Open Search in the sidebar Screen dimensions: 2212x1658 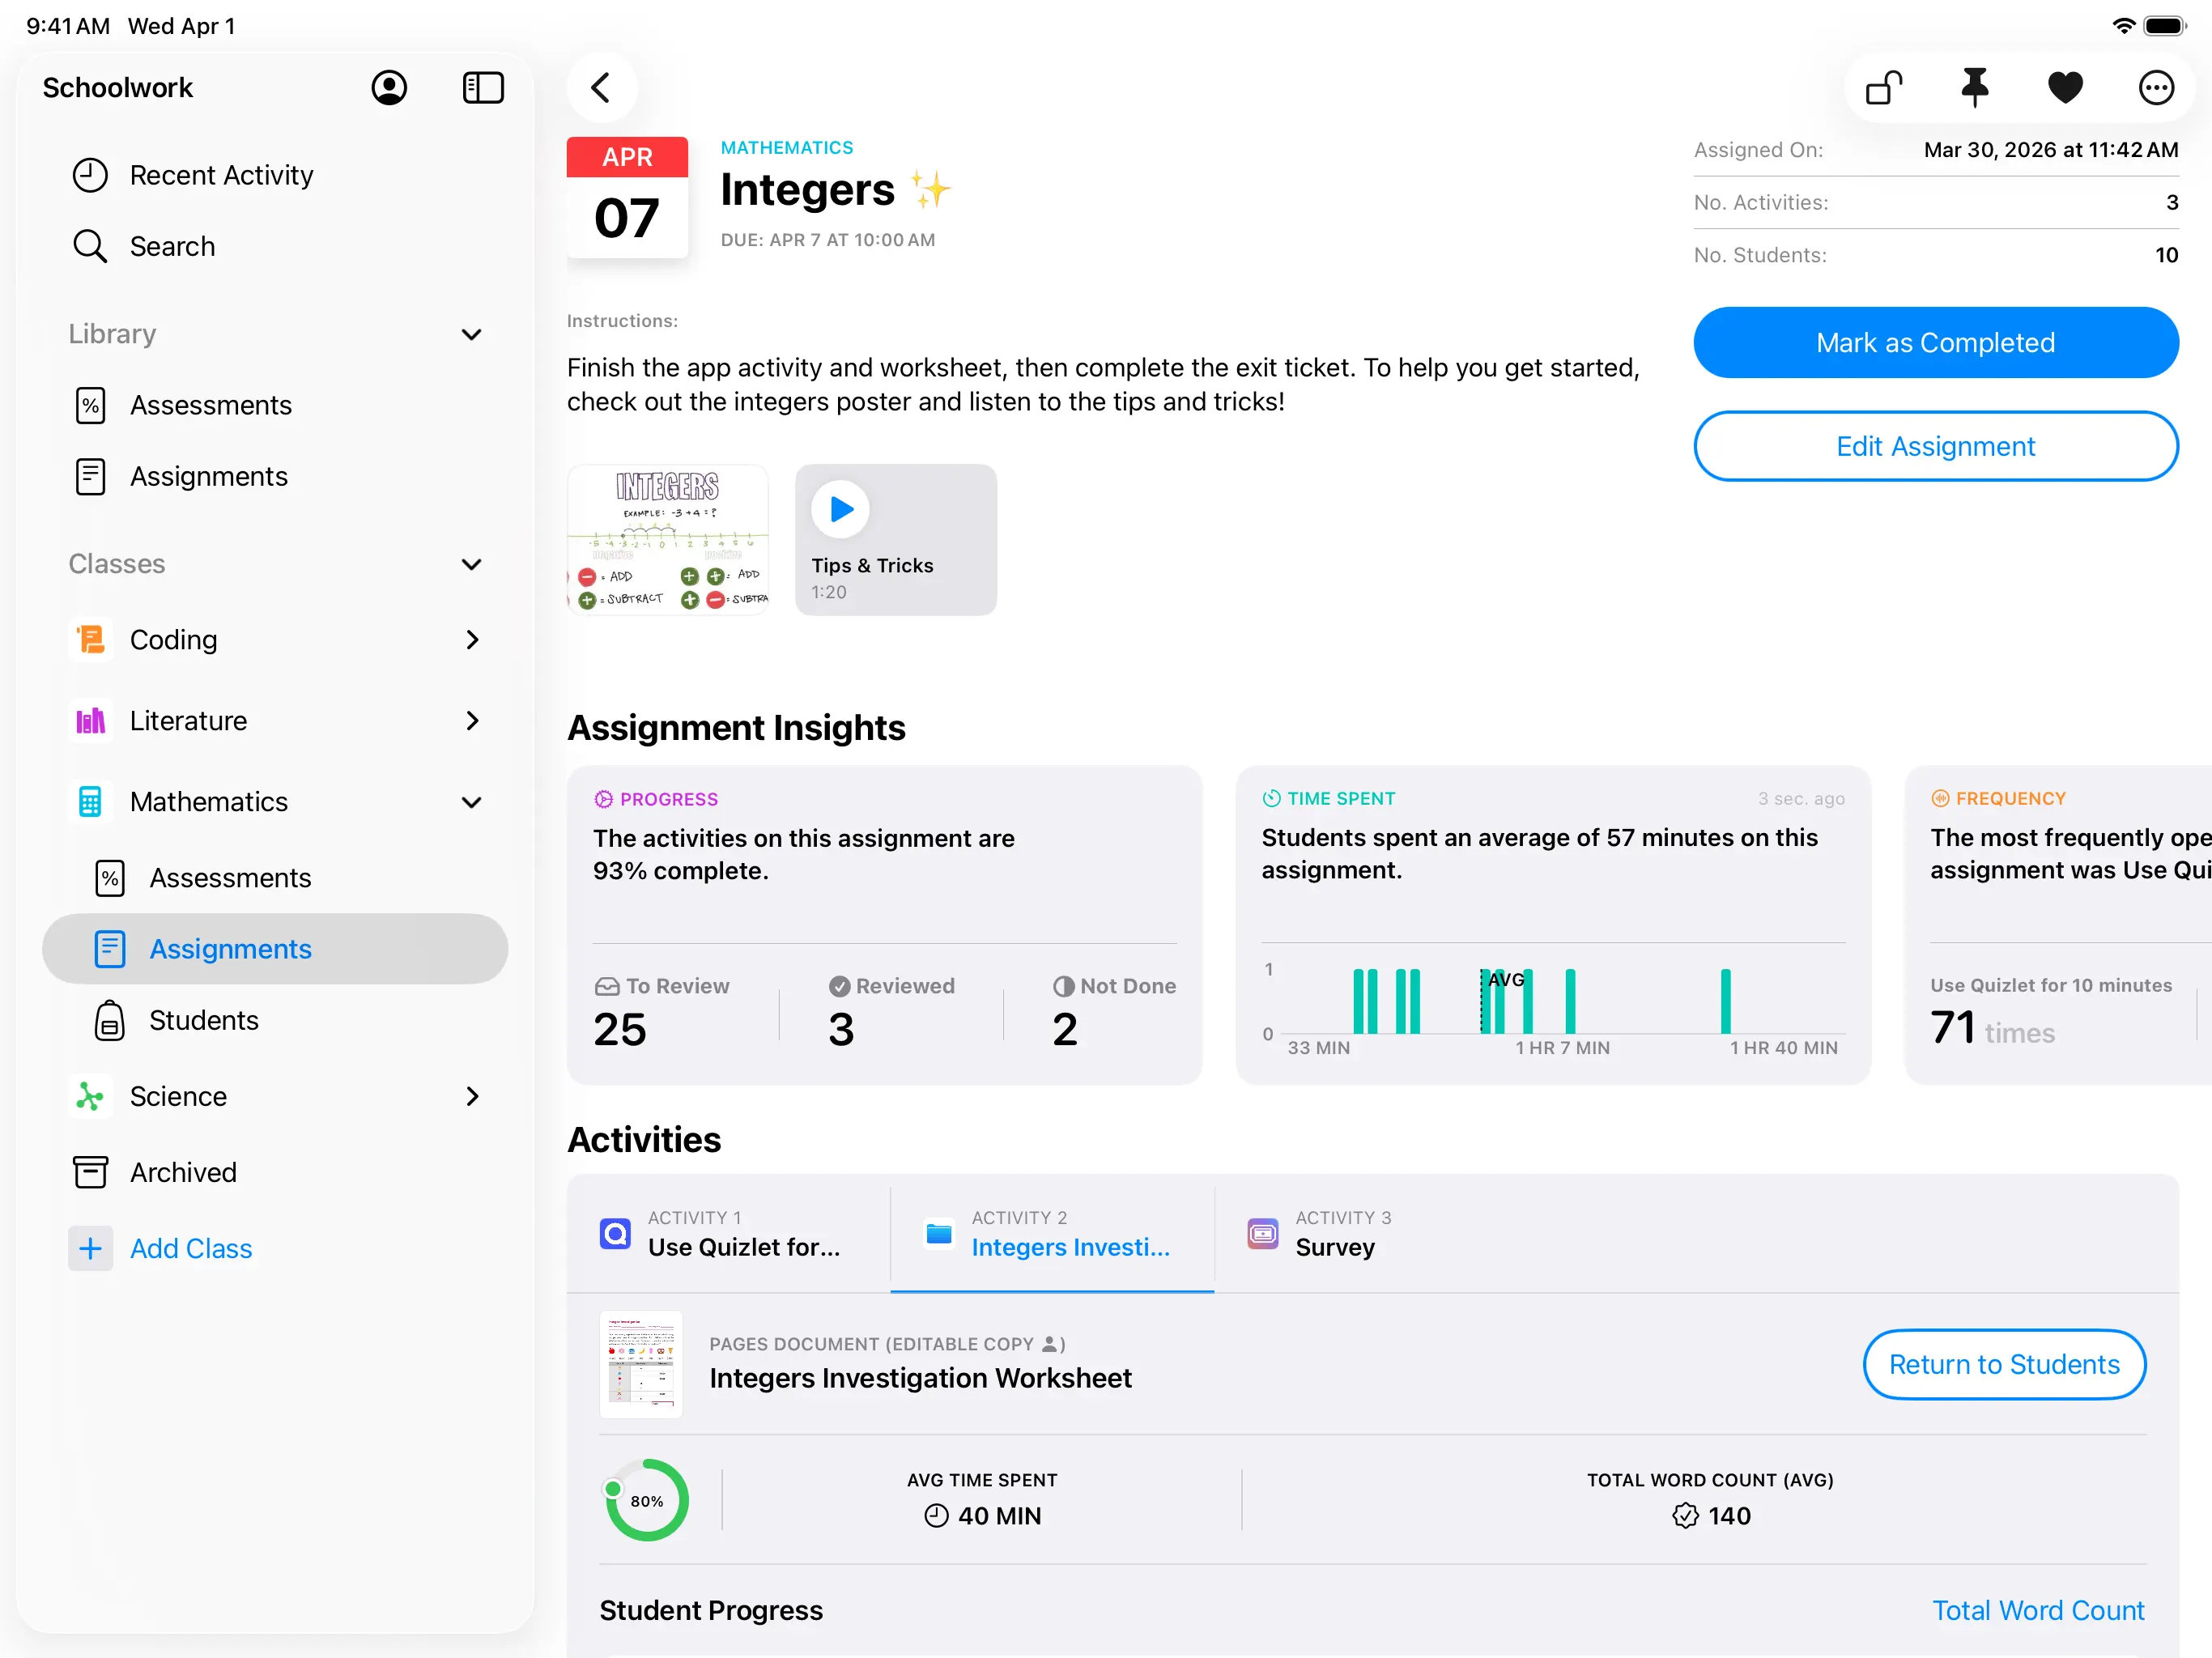pyautogui.click(x=172, y=246)
